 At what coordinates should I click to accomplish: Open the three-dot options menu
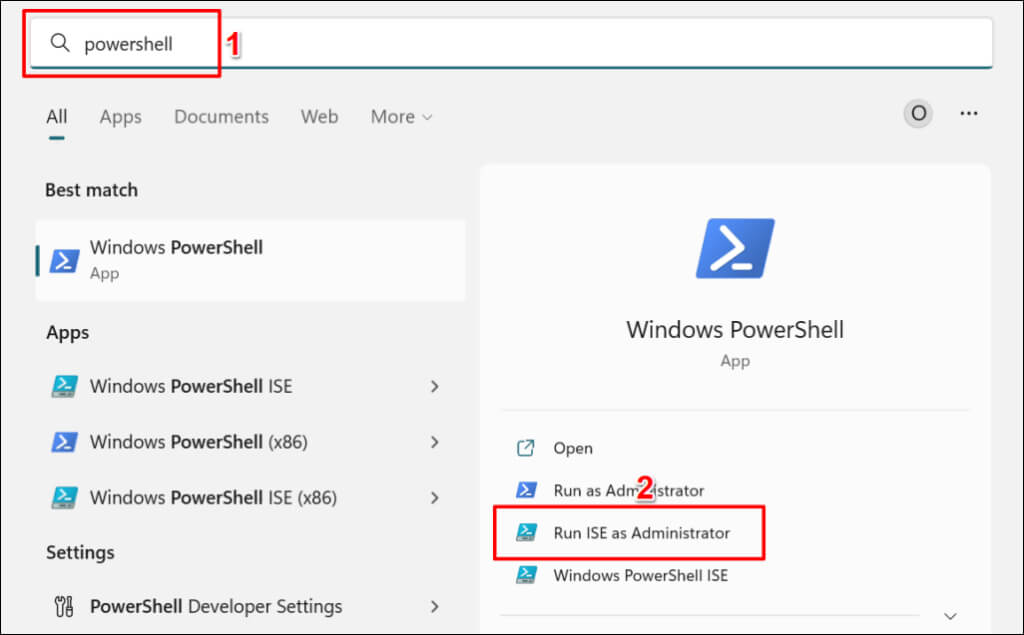point(968,114)
